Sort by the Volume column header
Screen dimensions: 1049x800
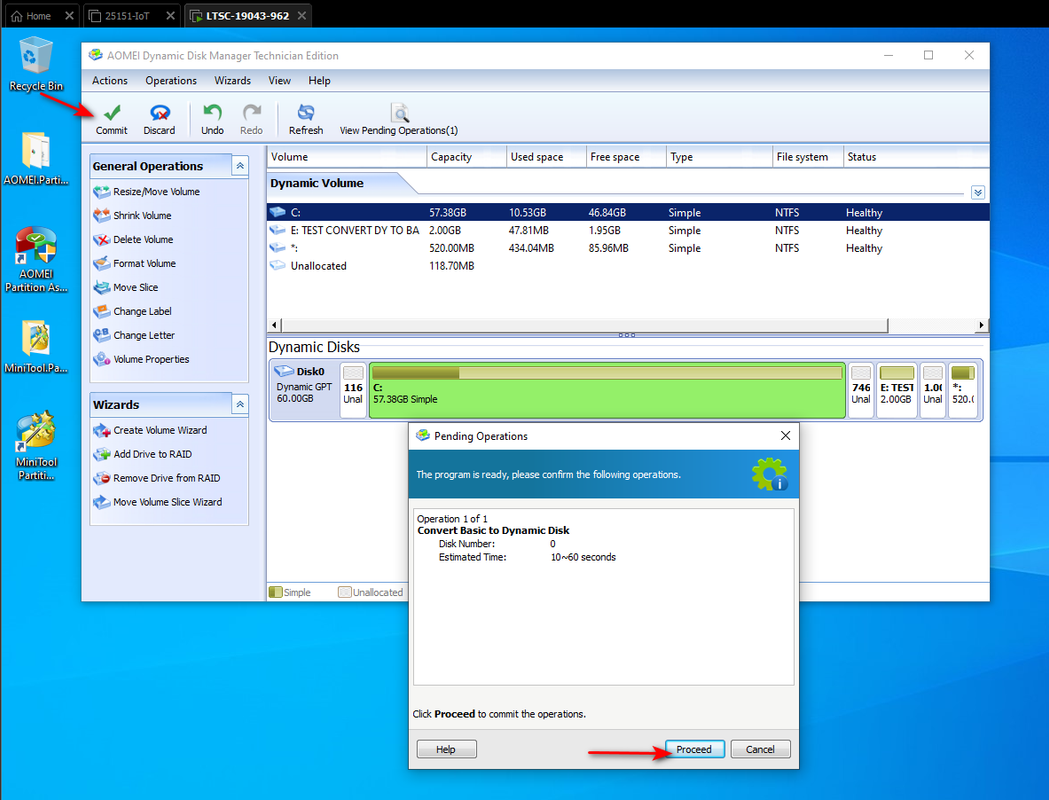pos(347,157)
